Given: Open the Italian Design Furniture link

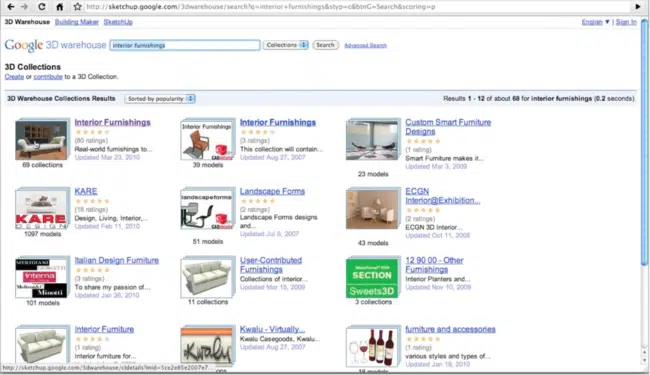Looking at the screenshot, I should (x=116, y=260).
